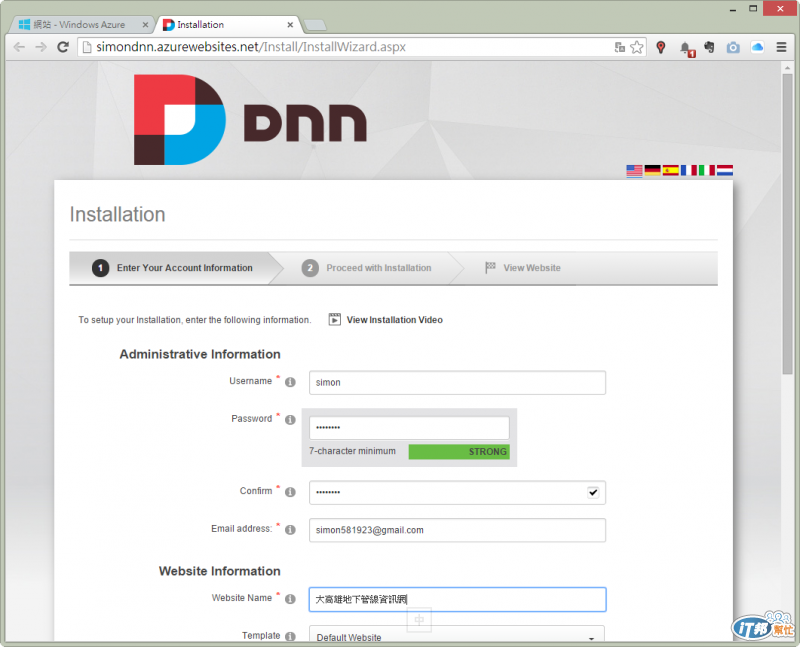Viewport: 800px width, 647px height.
Task: Click the browser forward arrow
Action: (x=41, y=47)
